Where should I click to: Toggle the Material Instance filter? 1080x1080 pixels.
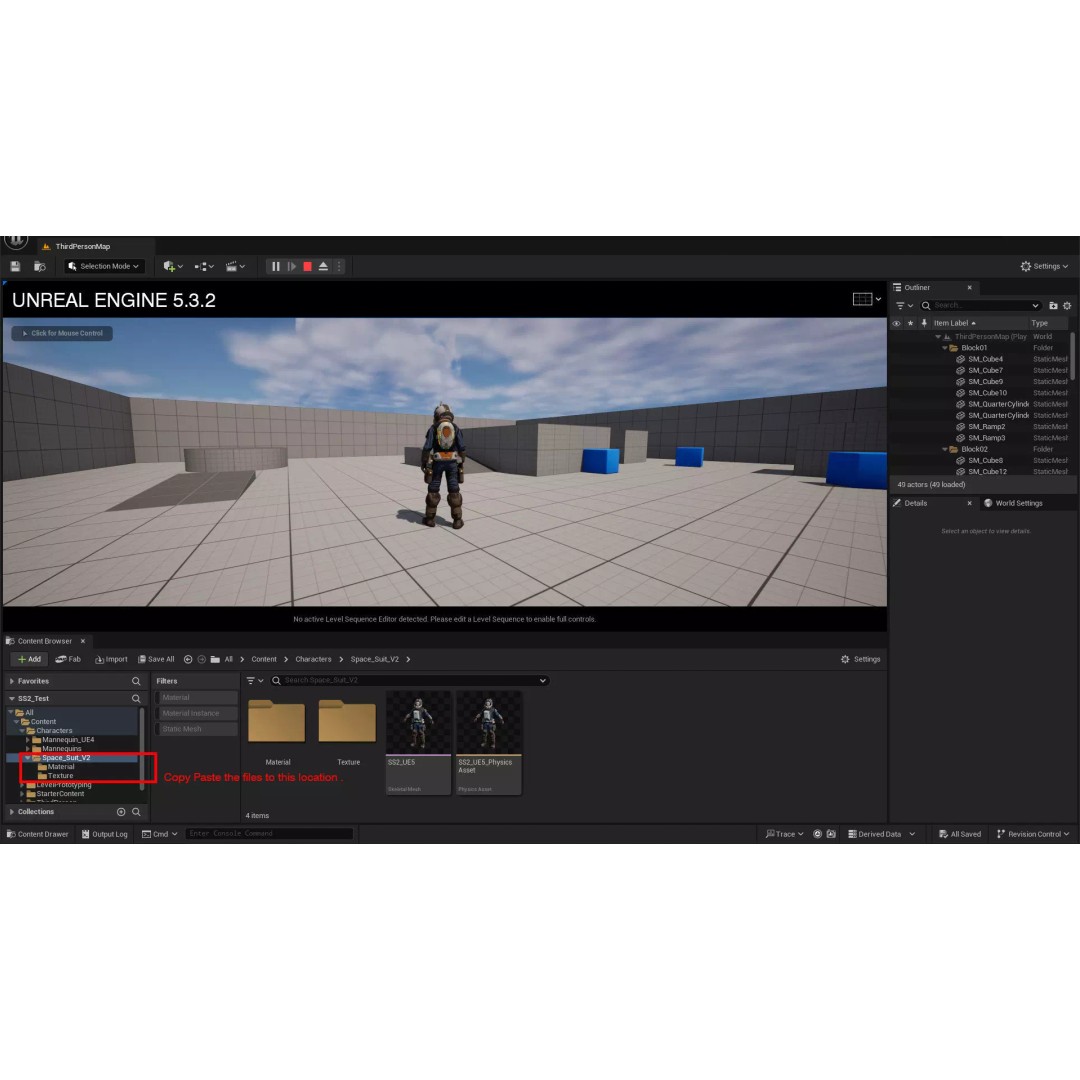tap(196, 714)
